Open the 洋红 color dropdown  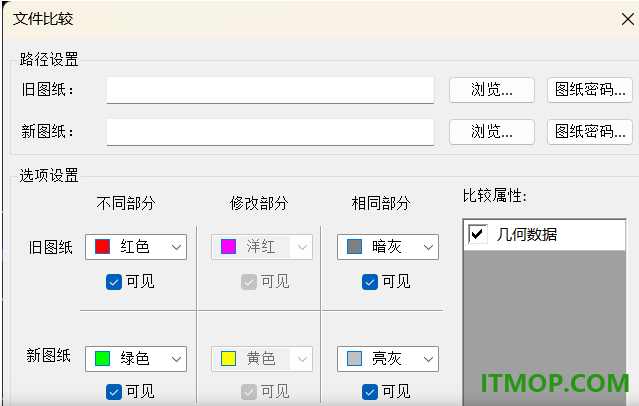[x=262, y=247]
